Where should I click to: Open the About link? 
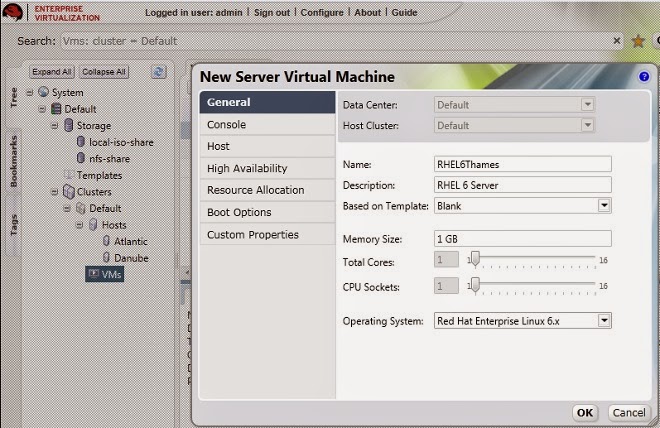[367, 13]
